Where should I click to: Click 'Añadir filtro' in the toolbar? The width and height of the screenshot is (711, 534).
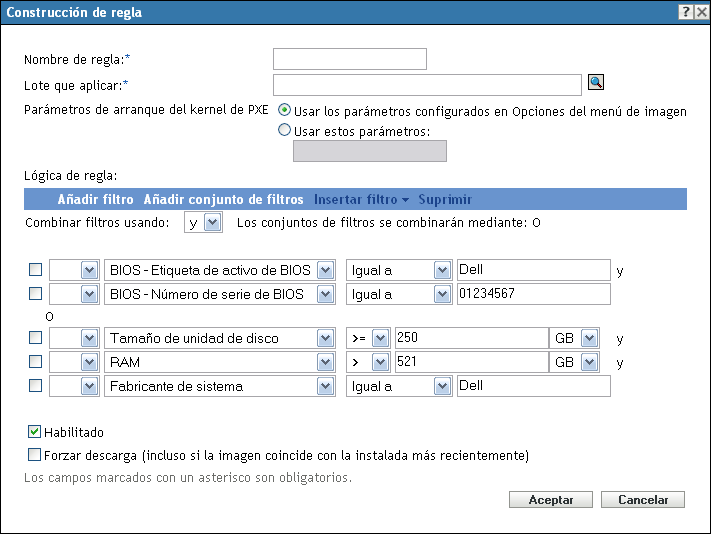click(x=96, y=199)
